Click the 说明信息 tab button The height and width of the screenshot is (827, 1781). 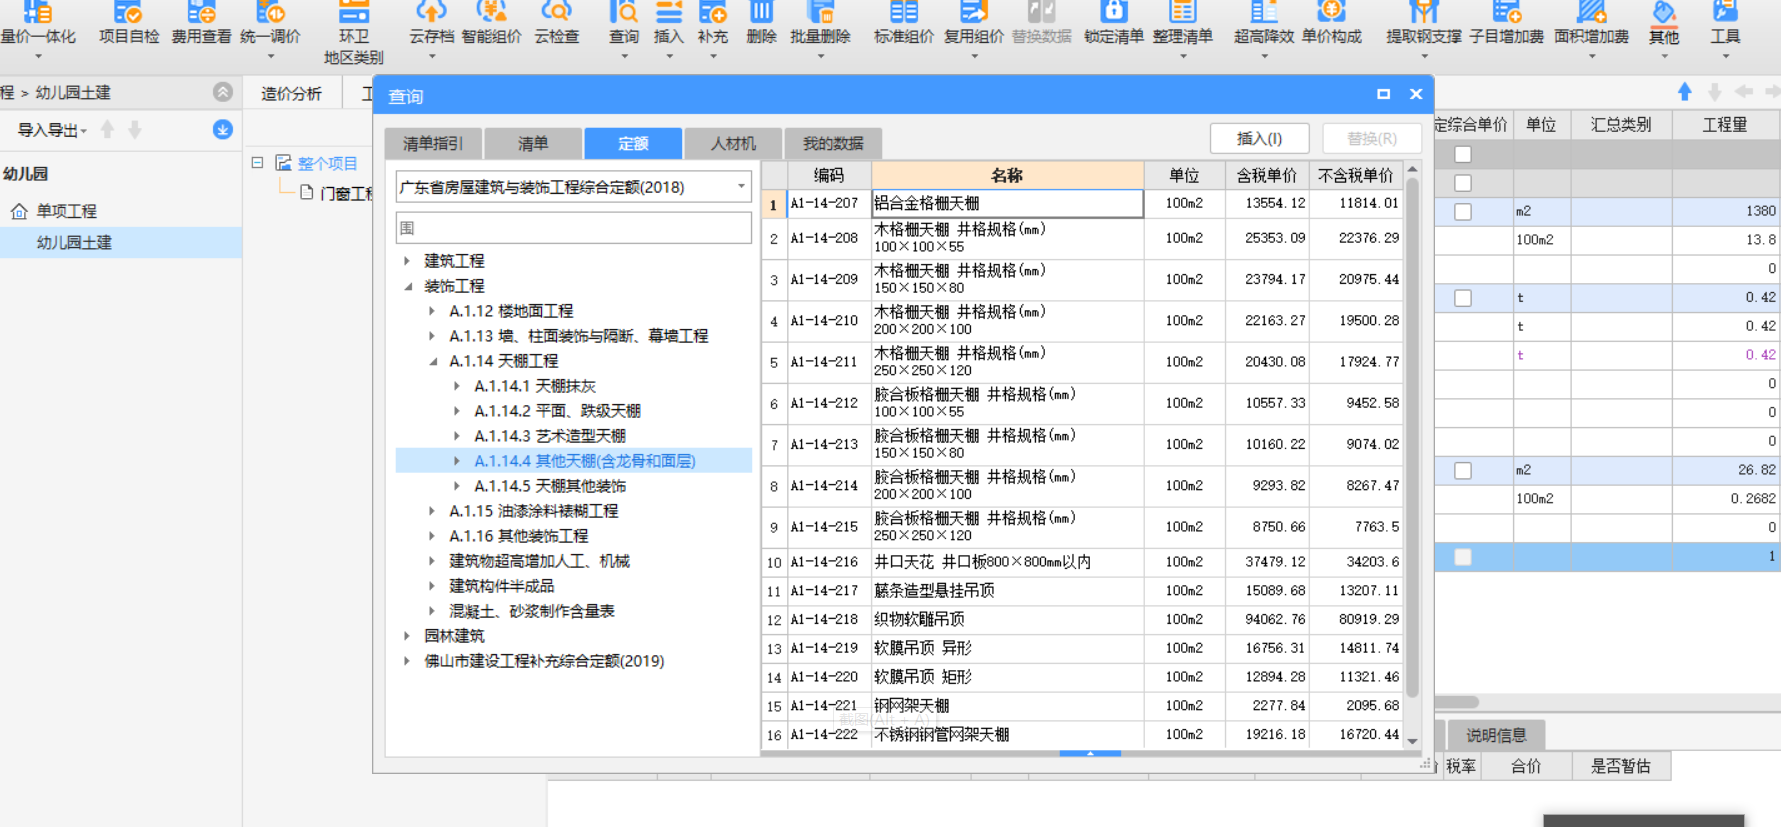coord(1496,735)
